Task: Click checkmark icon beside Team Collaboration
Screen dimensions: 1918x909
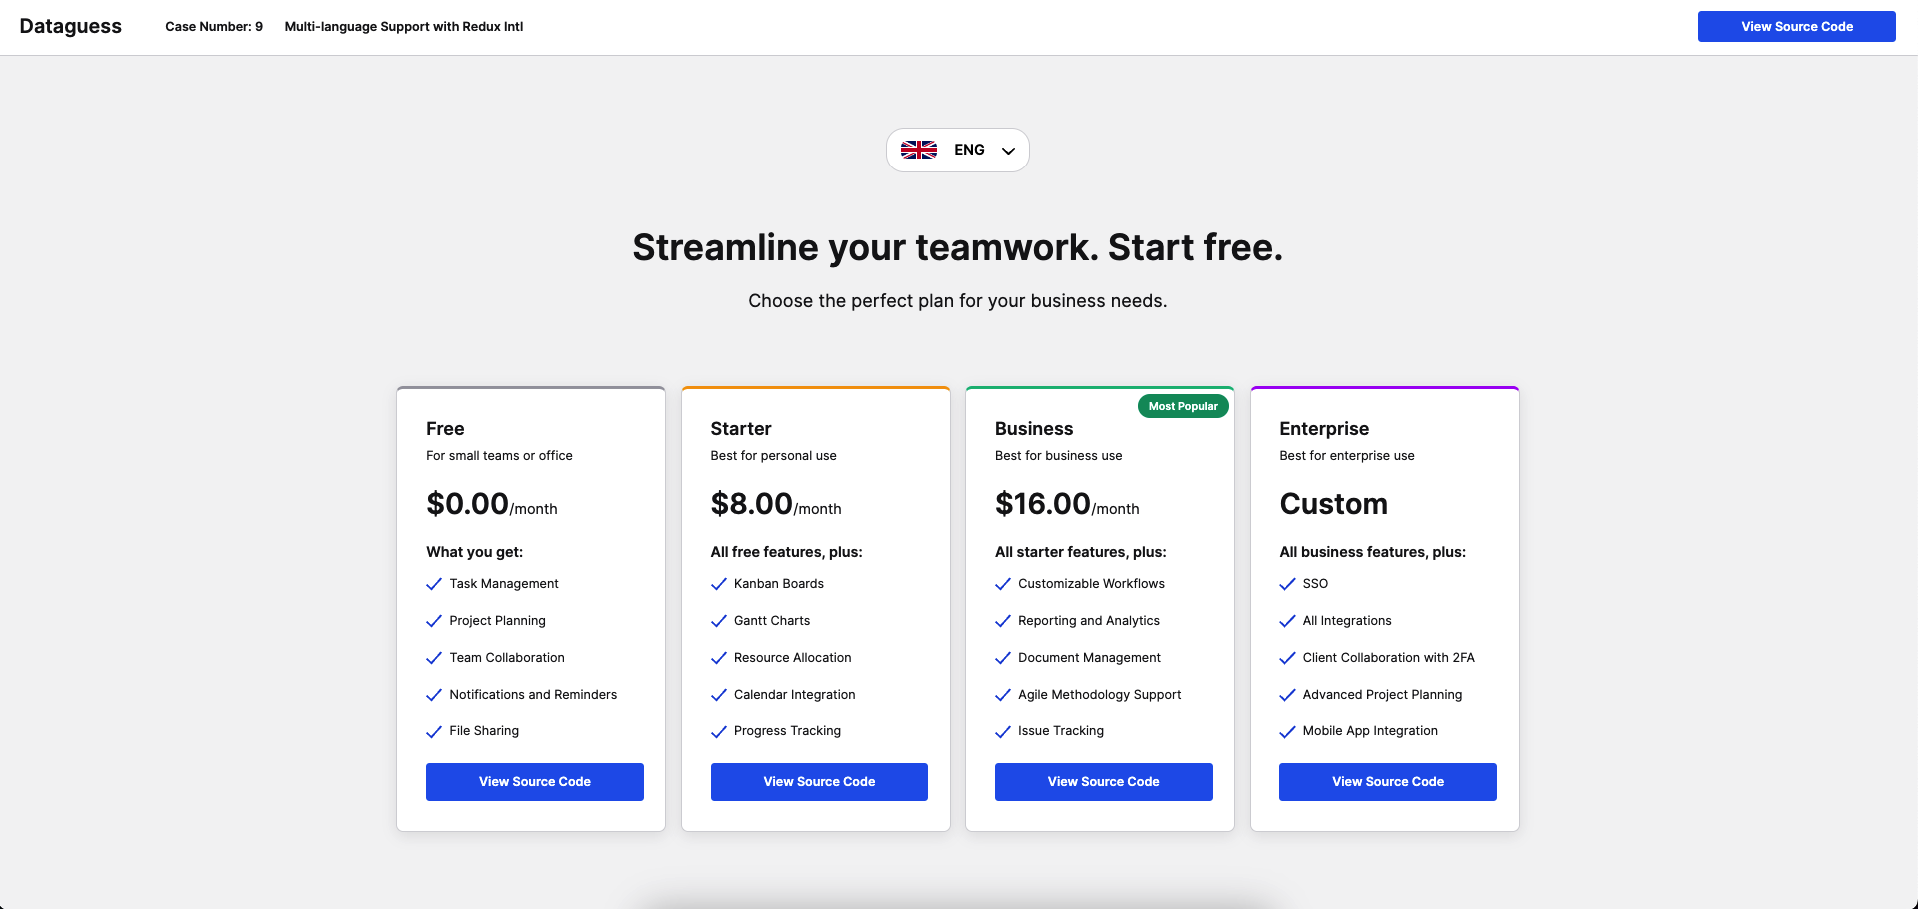Action: click(434, 658)
